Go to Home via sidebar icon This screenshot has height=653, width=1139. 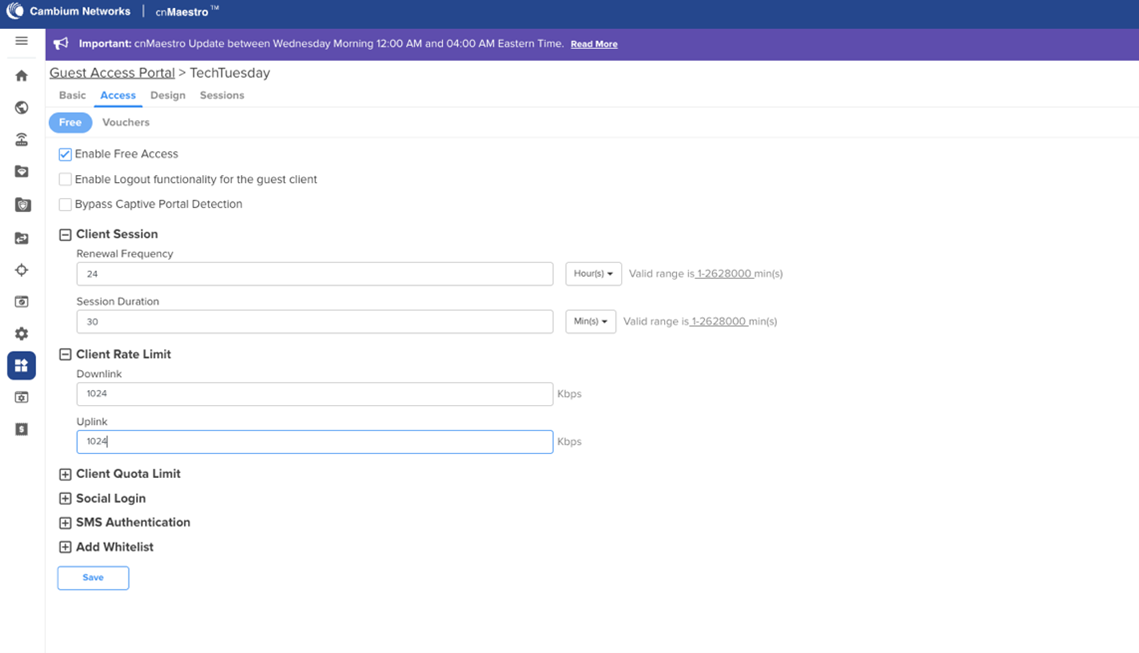click(21, 76)
